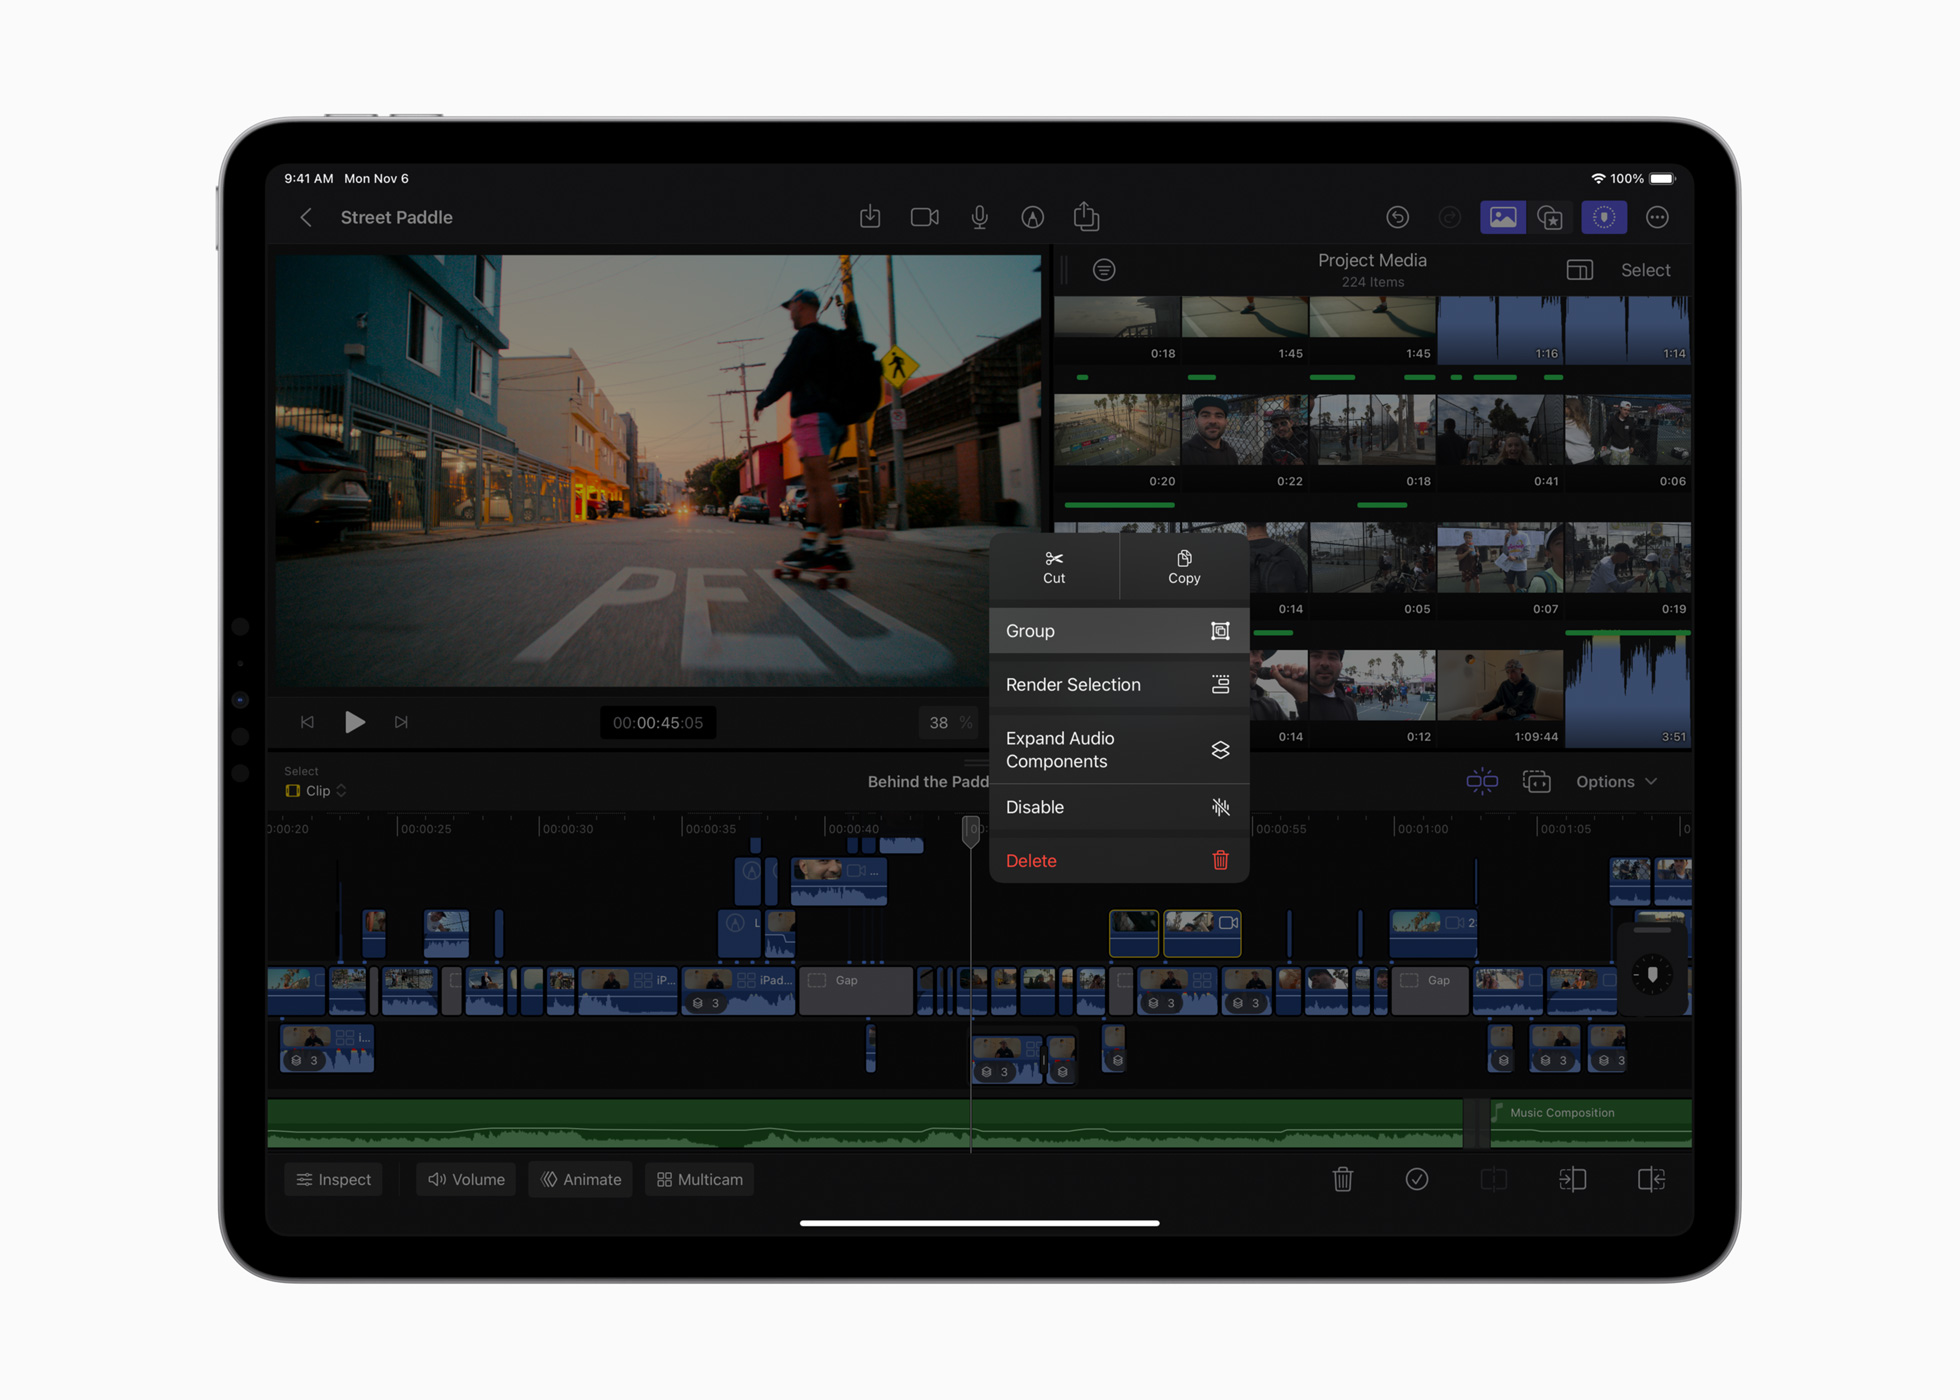Open the import media icon
1960x1400 pixels.
click(x=870, y=217)
